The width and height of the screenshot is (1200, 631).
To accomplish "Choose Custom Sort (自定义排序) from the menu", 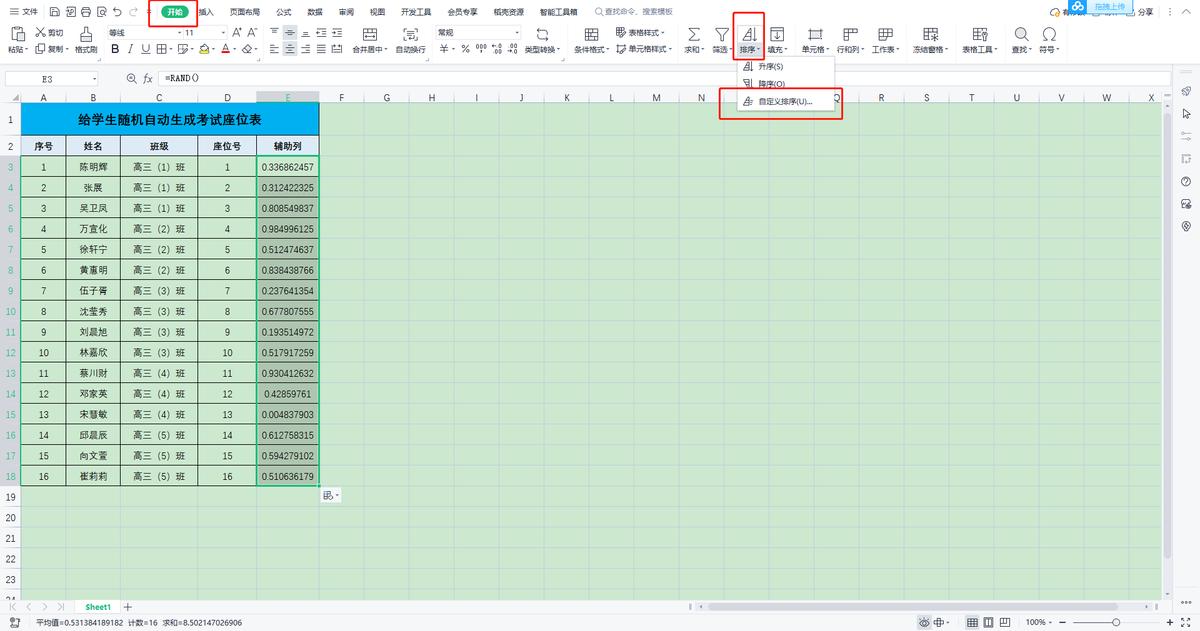I will pos(785,102).
